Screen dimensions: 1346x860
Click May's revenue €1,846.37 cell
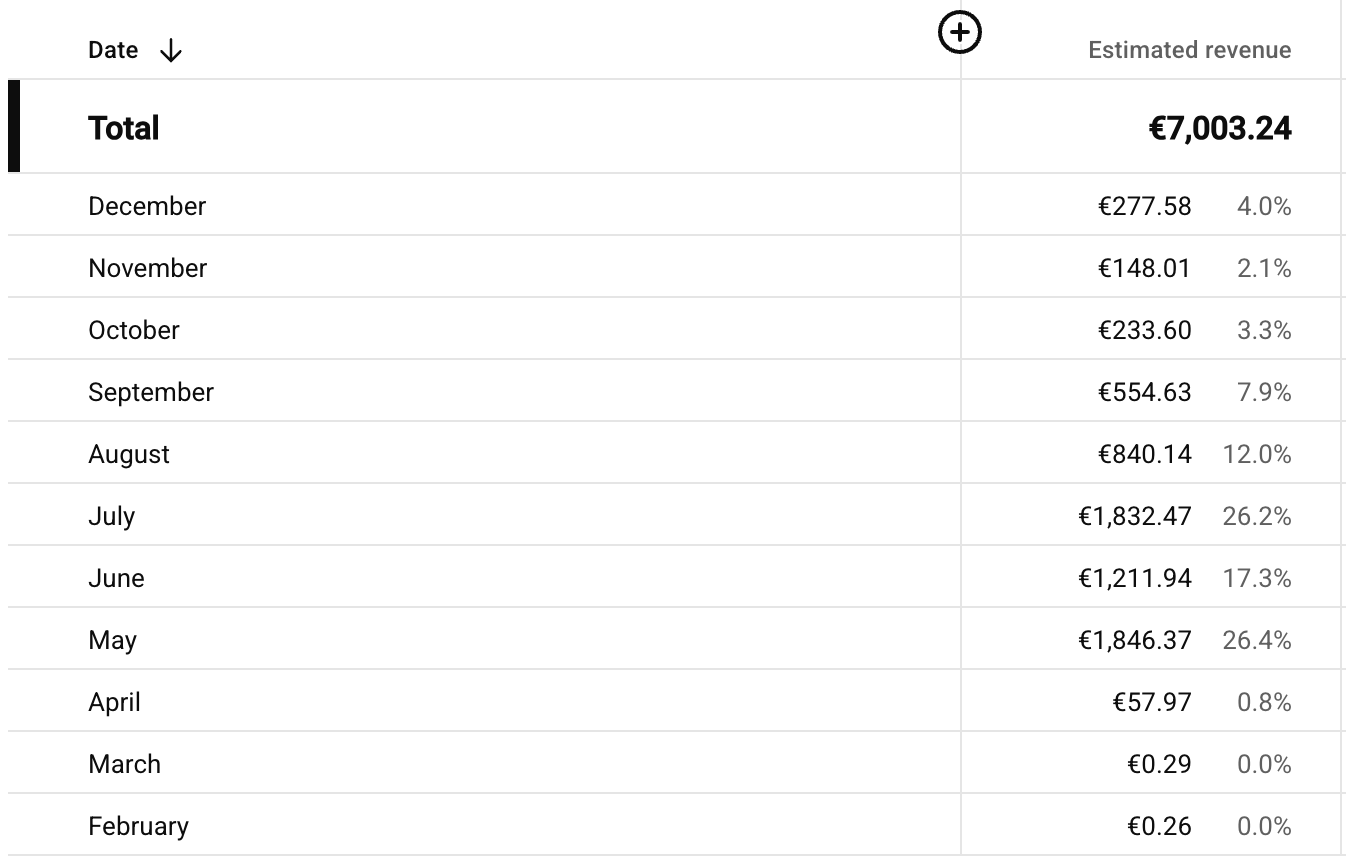point(1134,640)
